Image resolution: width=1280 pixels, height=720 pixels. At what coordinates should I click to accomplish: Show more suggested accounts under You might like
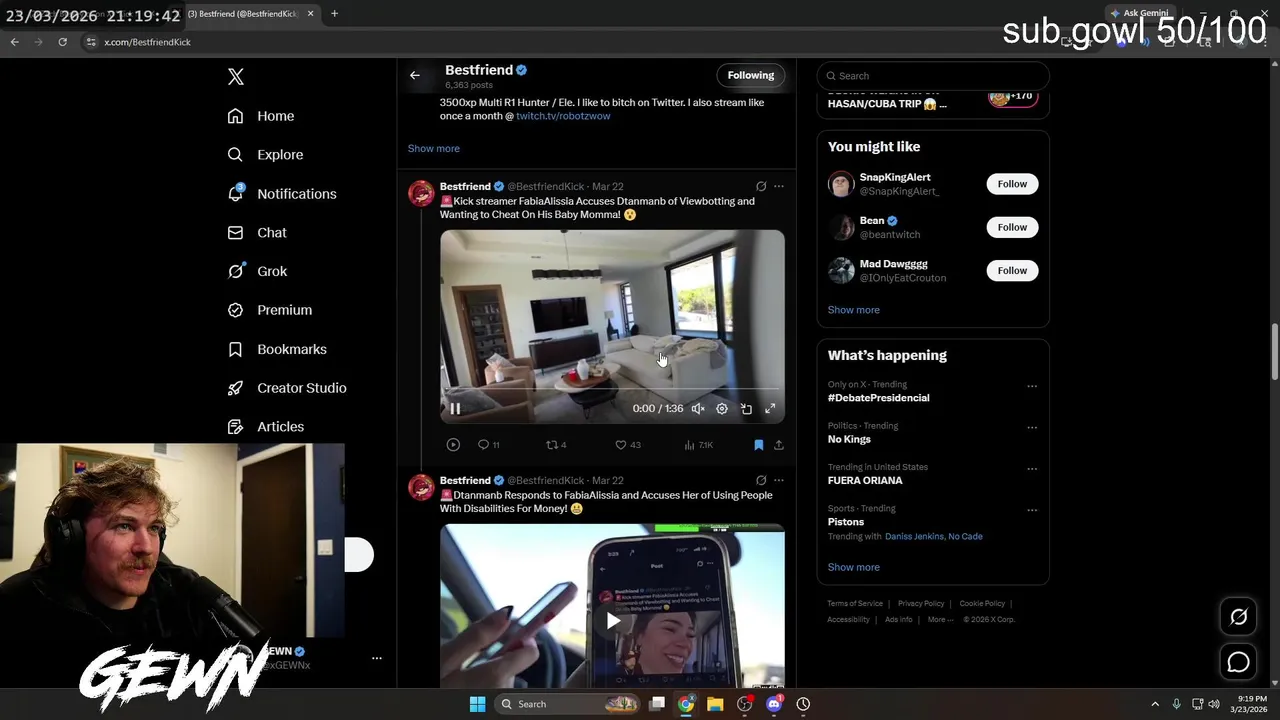(854, 310)
